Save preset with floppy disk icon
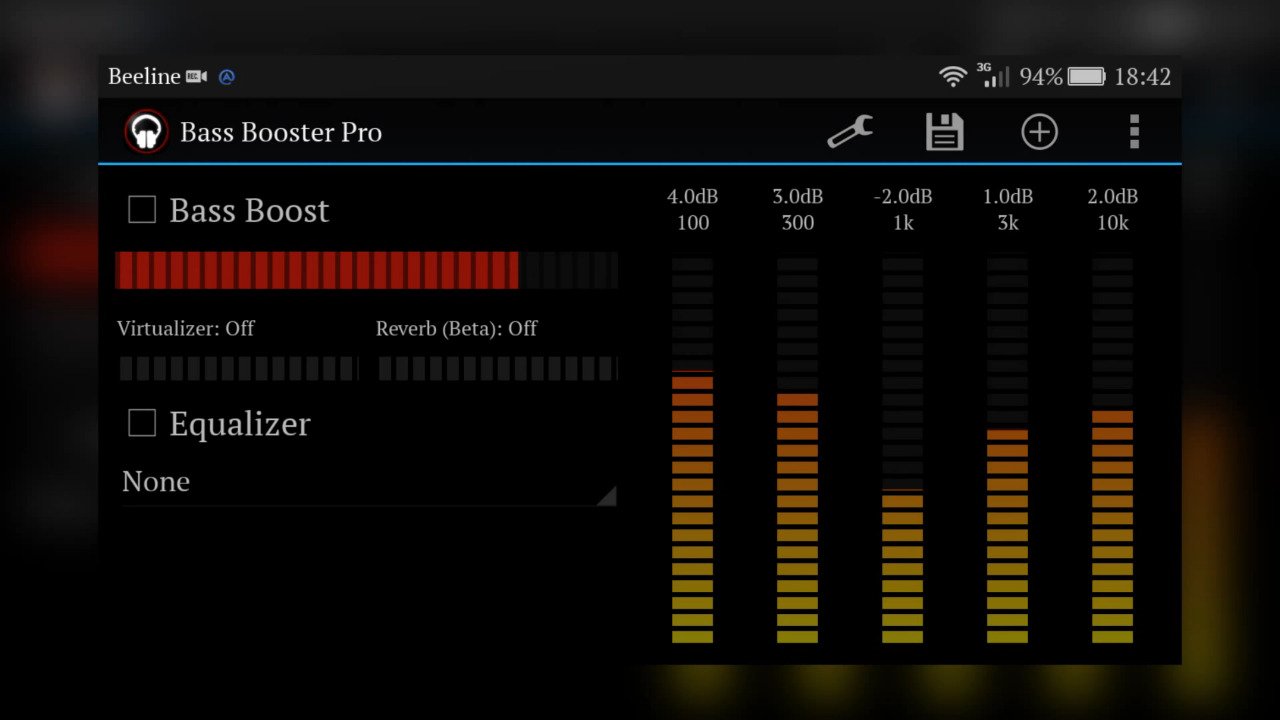Image resolution: width=1280 pixels, height=720 pixels. (x=944, y=132)
